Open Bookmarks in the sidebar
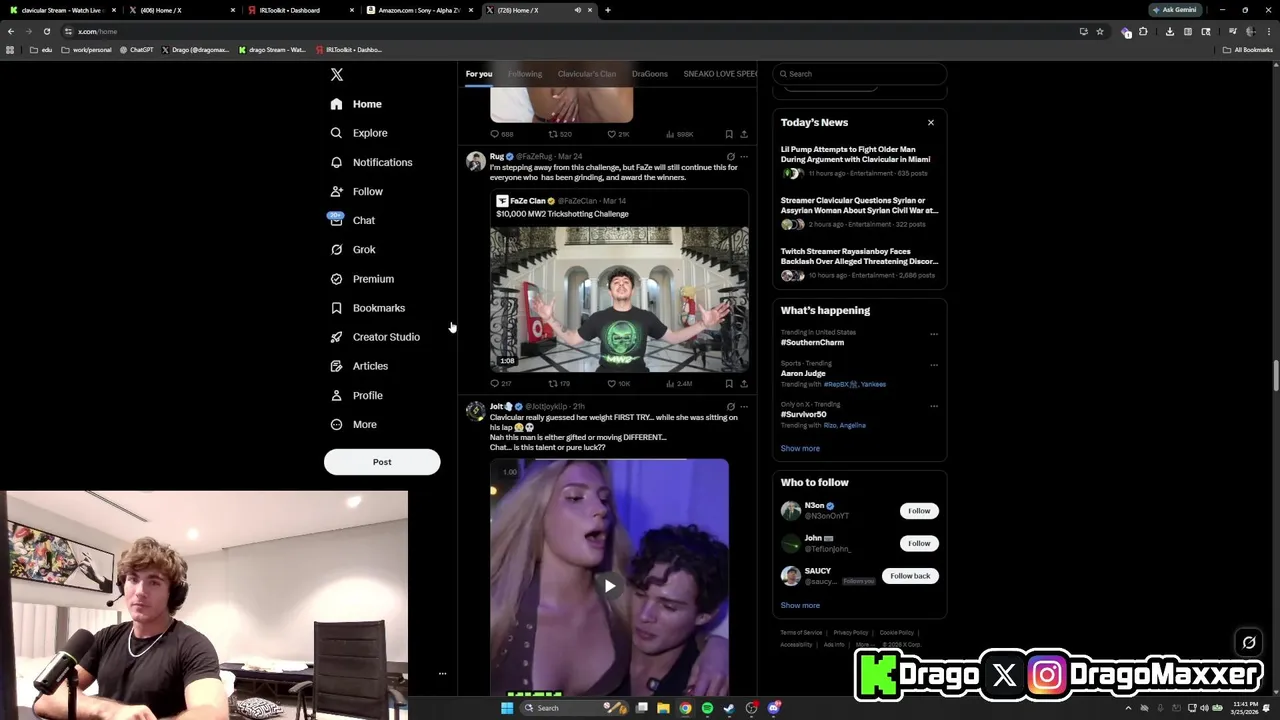This screenshot has width=1280, height=720. point(368,308)
